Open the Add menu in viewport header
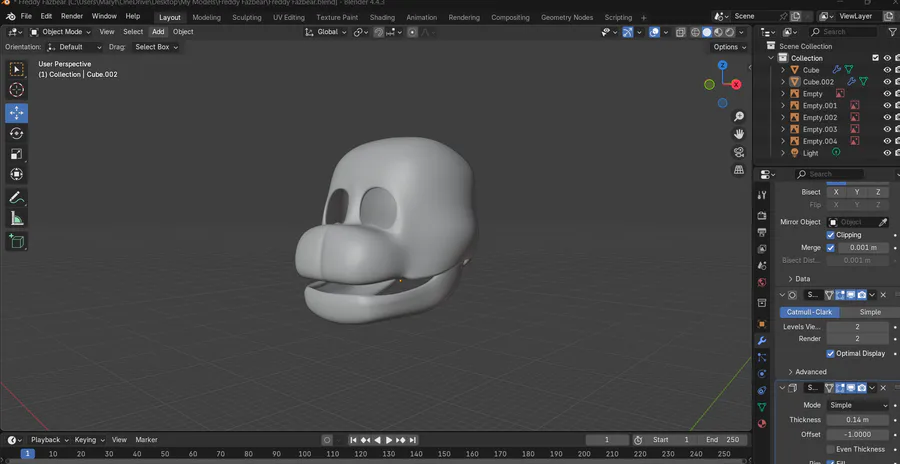The height and width of the screenshot is (464, 900). 158,32
